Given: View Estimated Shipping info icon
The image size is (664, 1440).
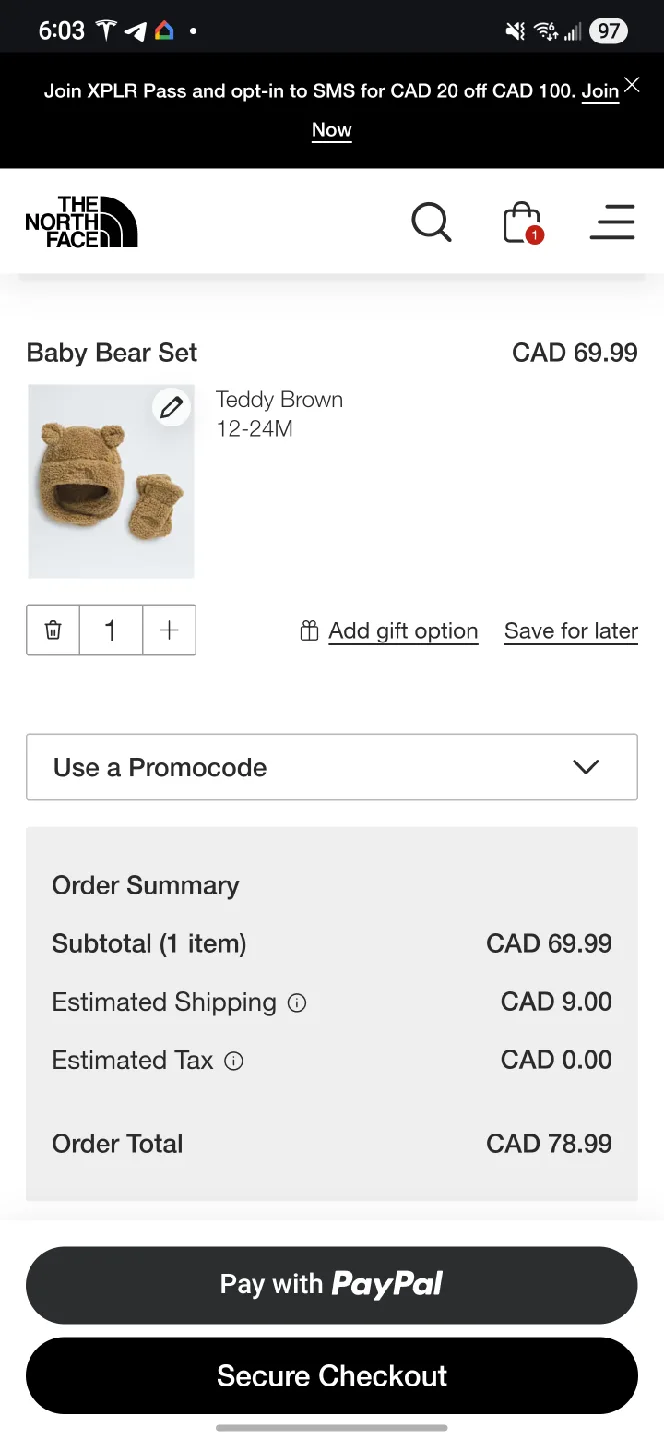Looking at the screenshot, I should tap(296, 1003).
